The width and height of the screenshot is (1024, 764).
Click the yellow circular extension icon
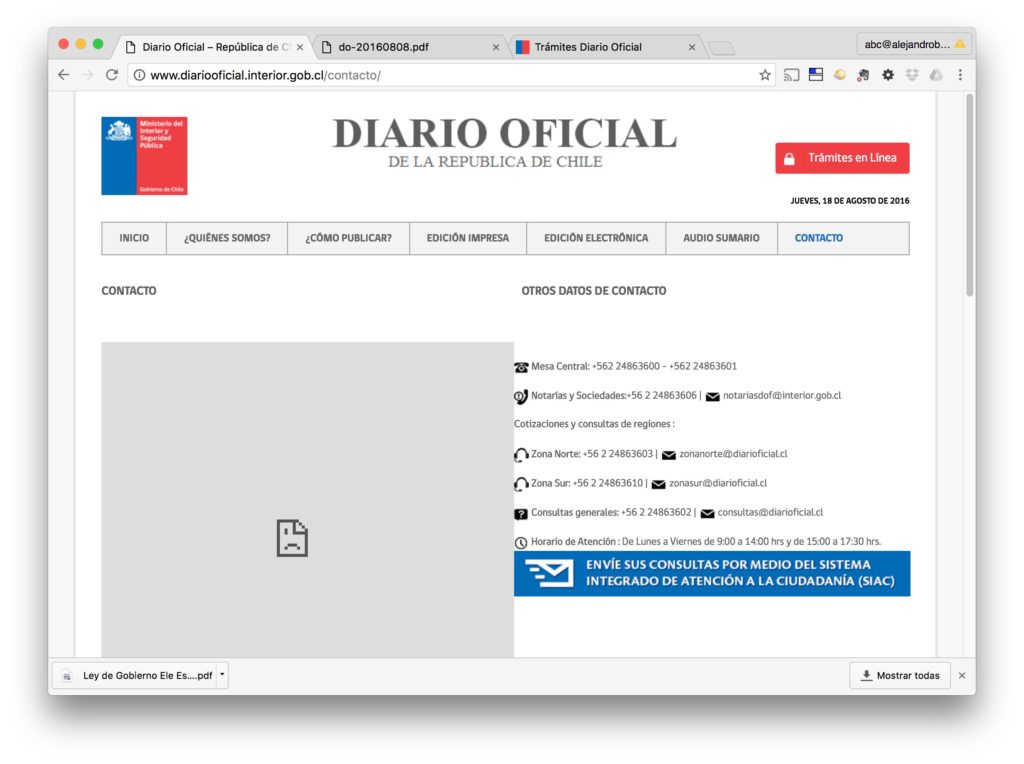[840, 75]
